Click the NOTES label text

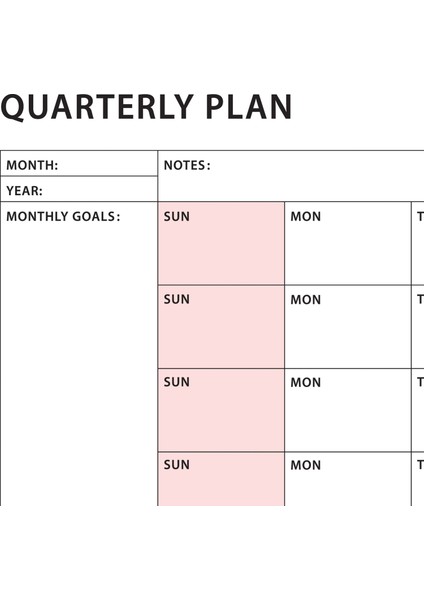pos(187,165)
